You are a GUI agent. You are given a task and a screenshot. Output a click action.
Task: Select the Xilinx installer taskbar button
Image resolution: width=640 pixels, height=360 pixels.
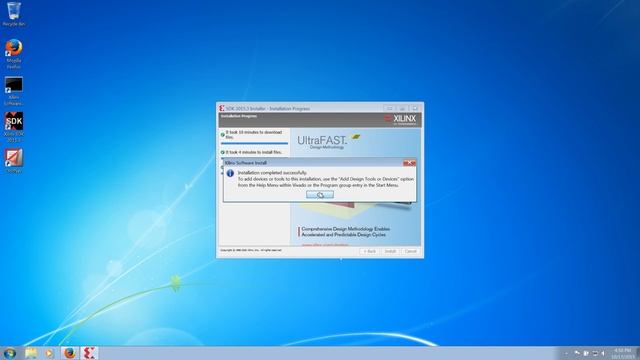coord(89,353)
